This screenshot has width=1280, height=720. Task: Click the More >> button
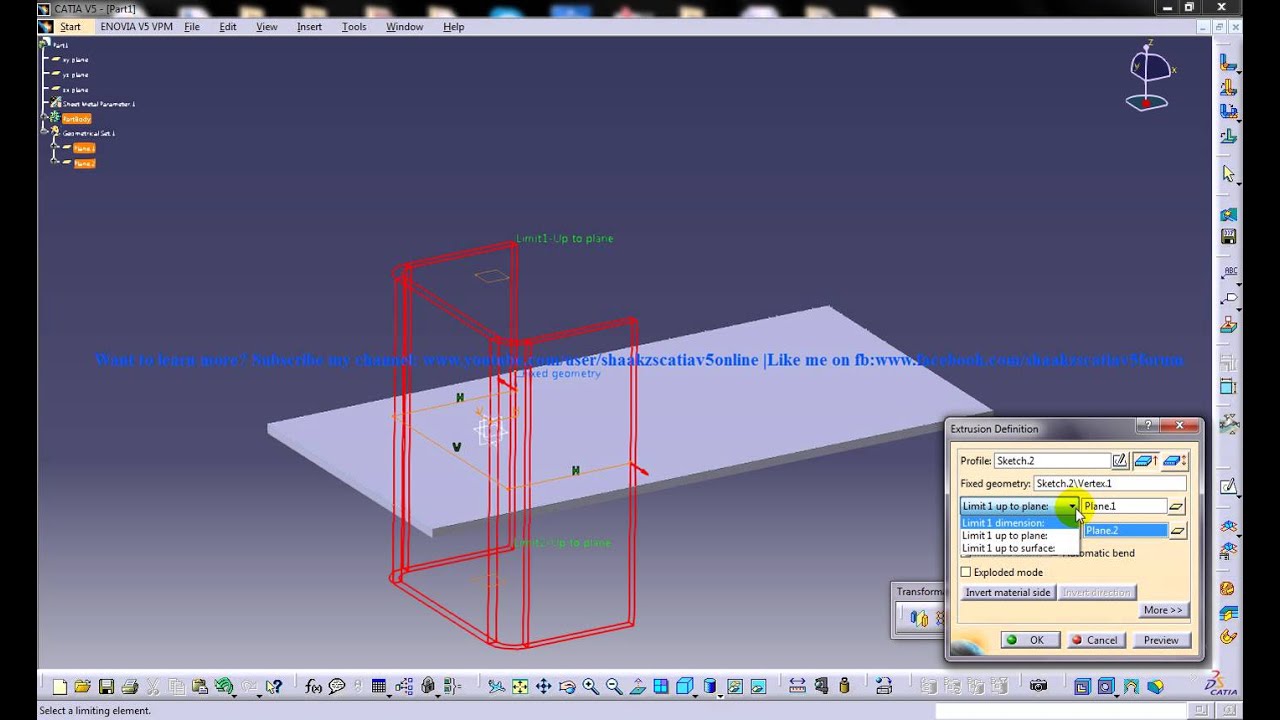click(x=1163, y=610)
